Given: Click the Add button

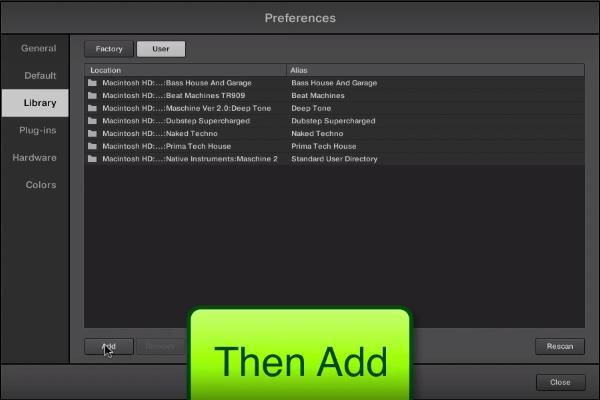Looking at the screenshot, I should (109, 346).
